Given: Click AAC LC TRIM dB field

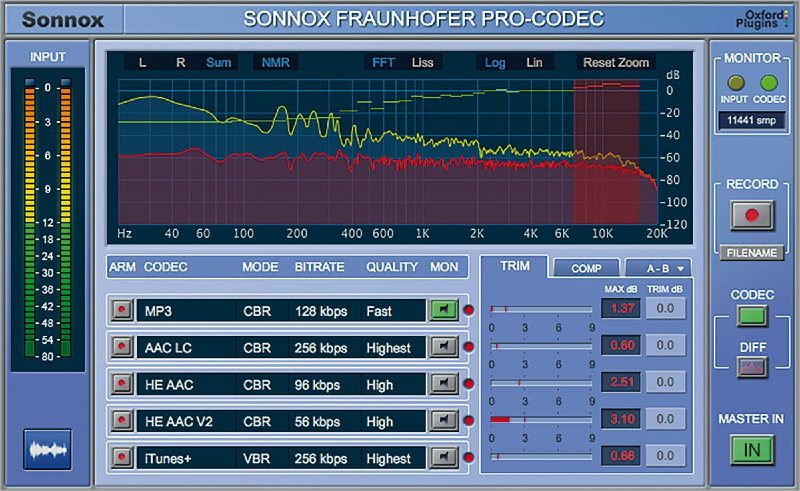Looking at the screenshot, I should click(x=665, y=345).
